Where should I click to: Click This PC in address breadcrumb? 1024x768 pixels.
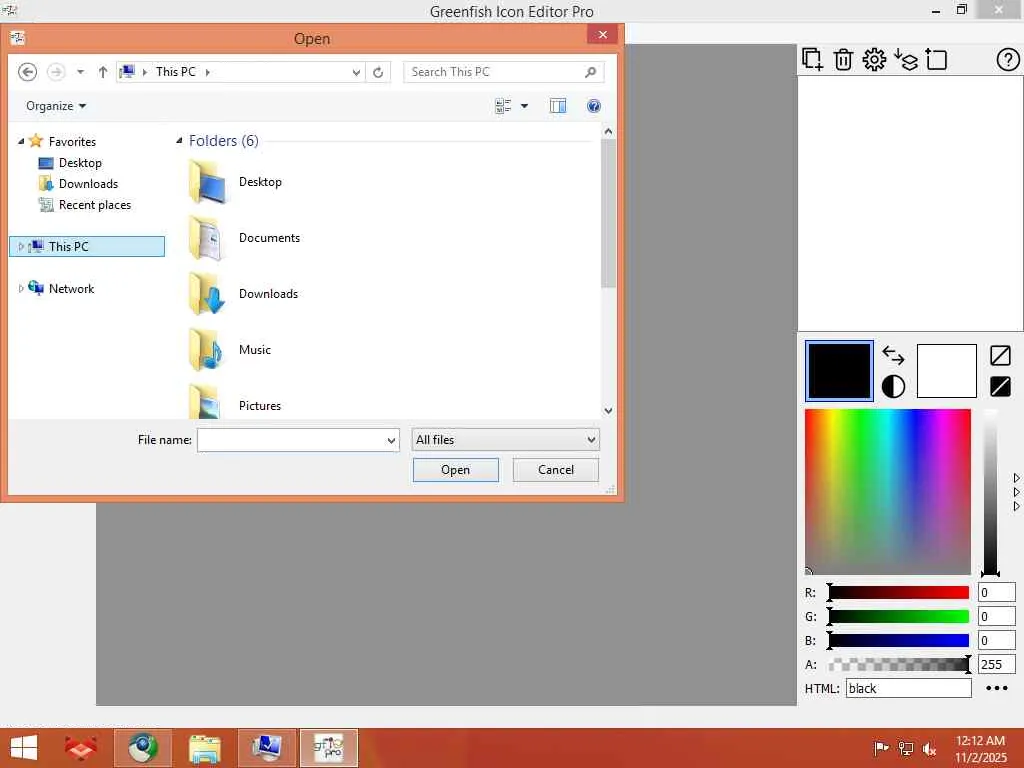176,72
